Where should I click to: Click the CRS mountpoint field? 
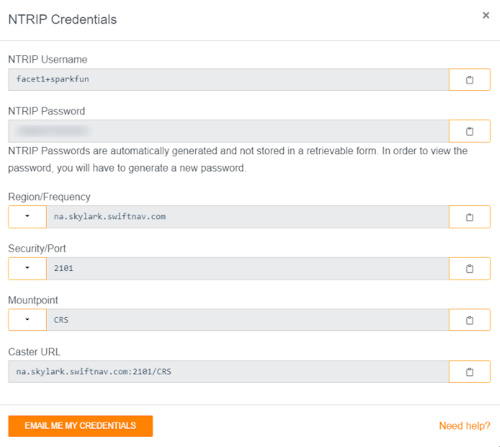(x=248, y=320)
